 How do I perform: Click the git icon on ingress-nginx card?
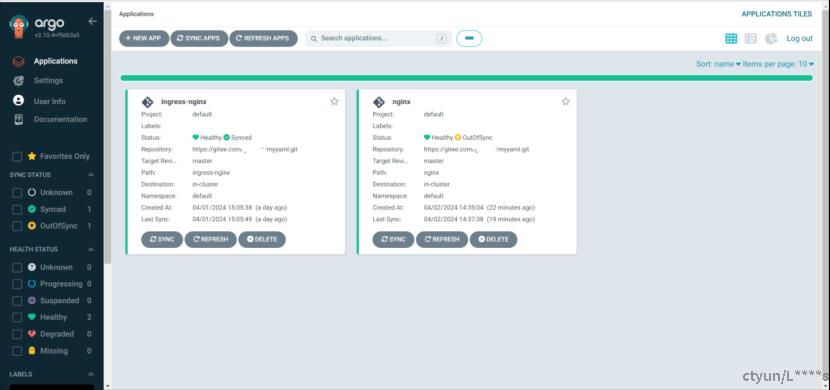pyautogui.click(x=148, y=102)
